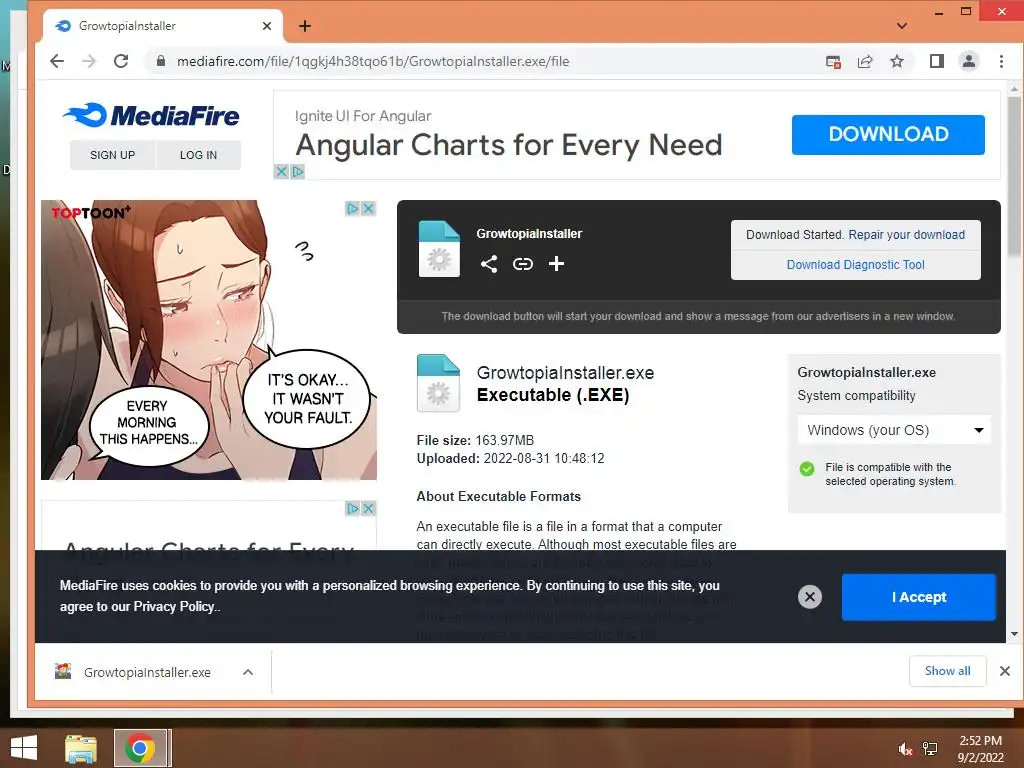Open a new browser tab

pyautogui.click(x=304, y=26)
